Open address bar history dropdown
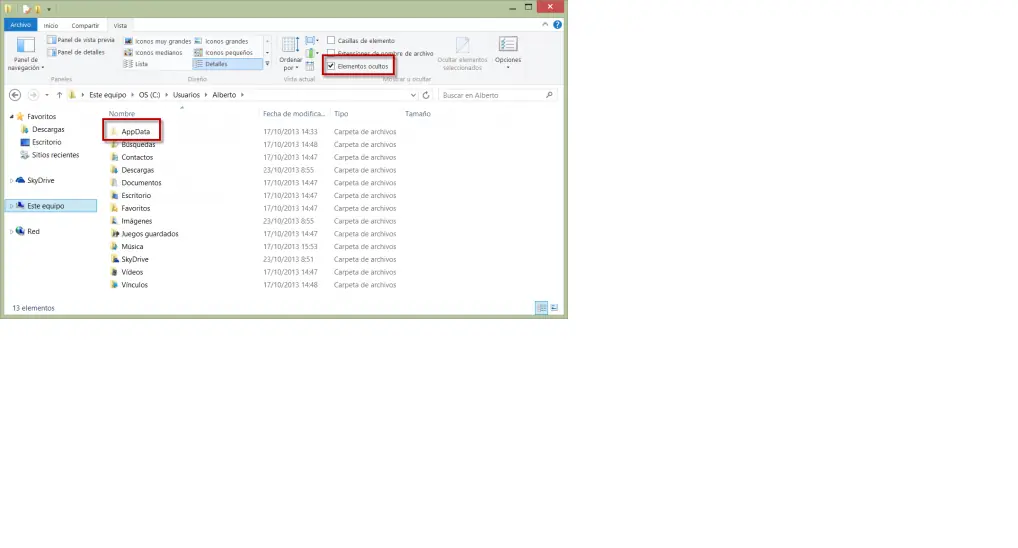 coord(413,95)
